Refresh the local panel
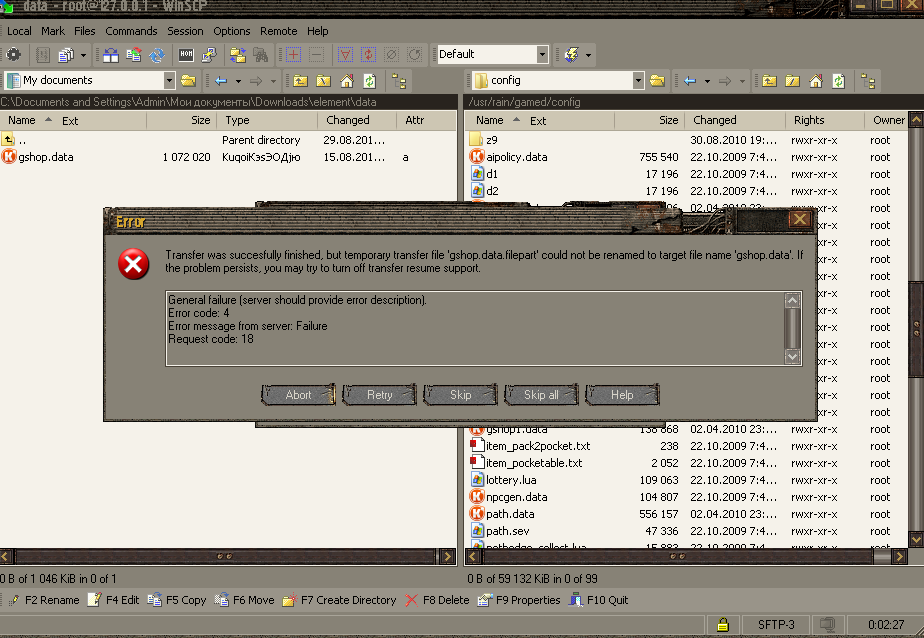924x638 pixels. 370,81
